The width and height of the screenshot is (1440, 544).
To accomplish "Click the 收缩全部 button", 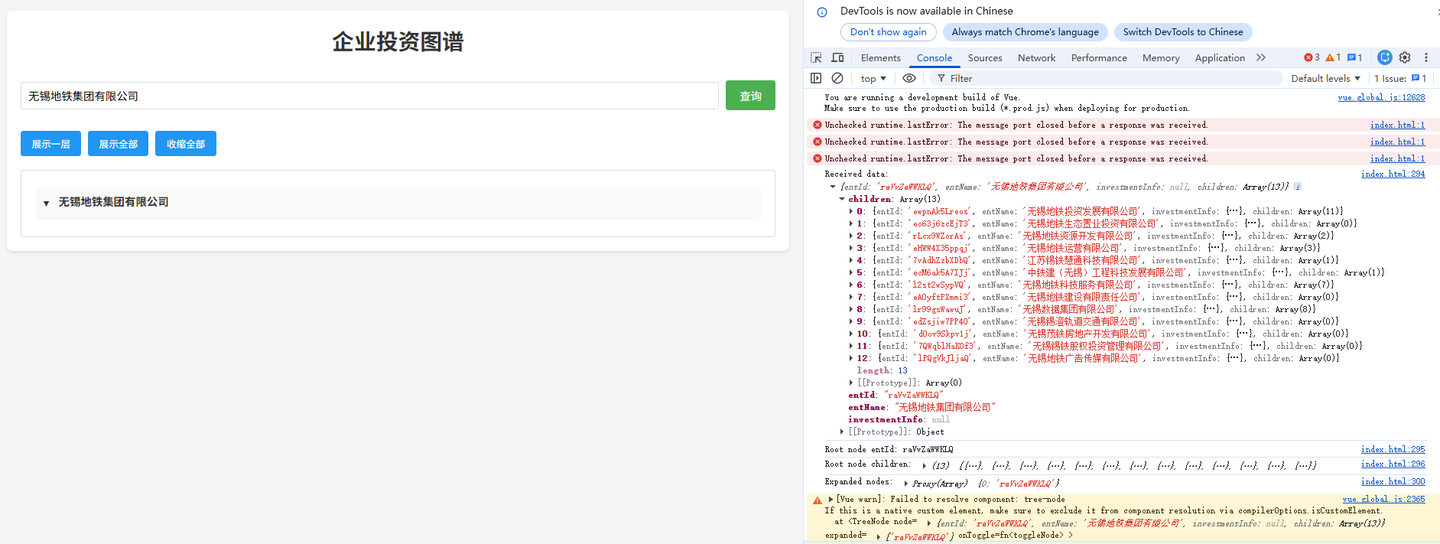I will point(185,144).
